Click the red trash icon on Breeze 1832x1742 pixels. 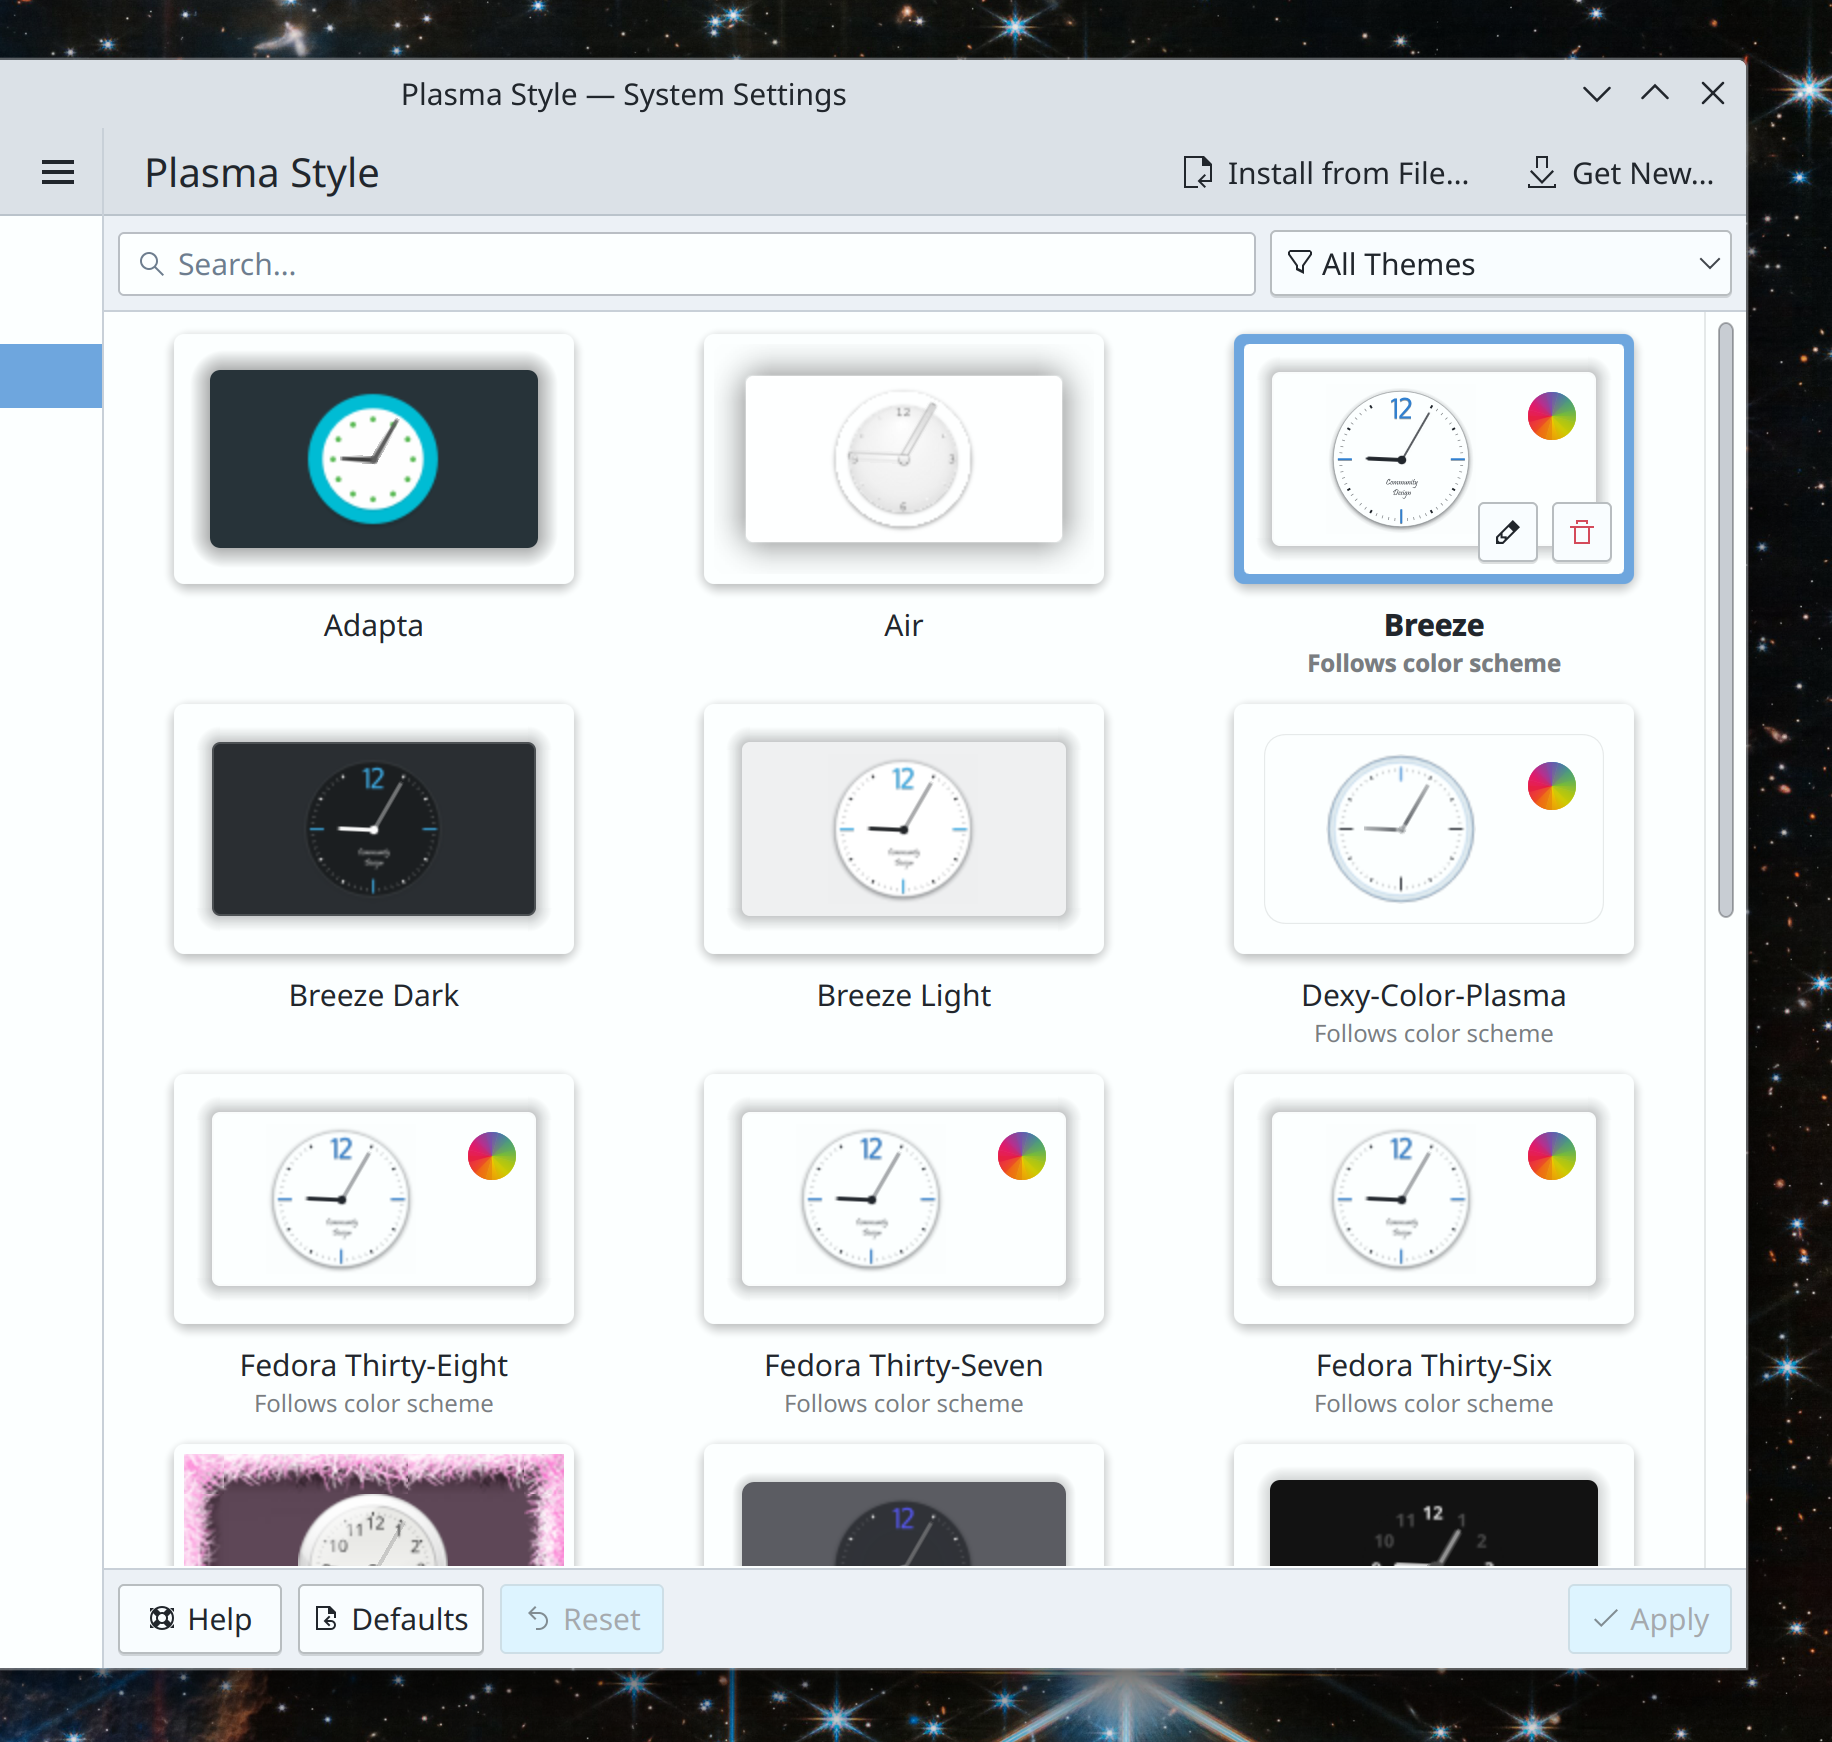pos(1581,532)
